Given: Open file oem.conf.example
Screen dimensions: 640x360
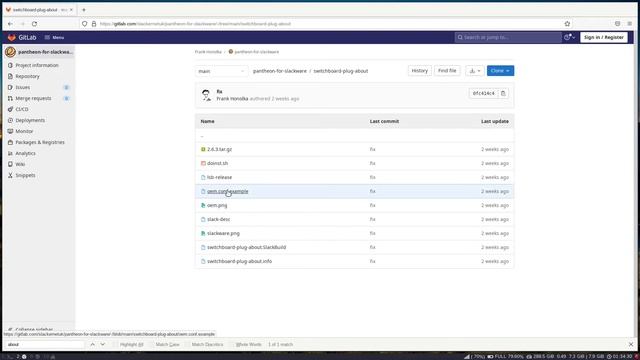Looking at the screenshot, I should pos(227,191).
